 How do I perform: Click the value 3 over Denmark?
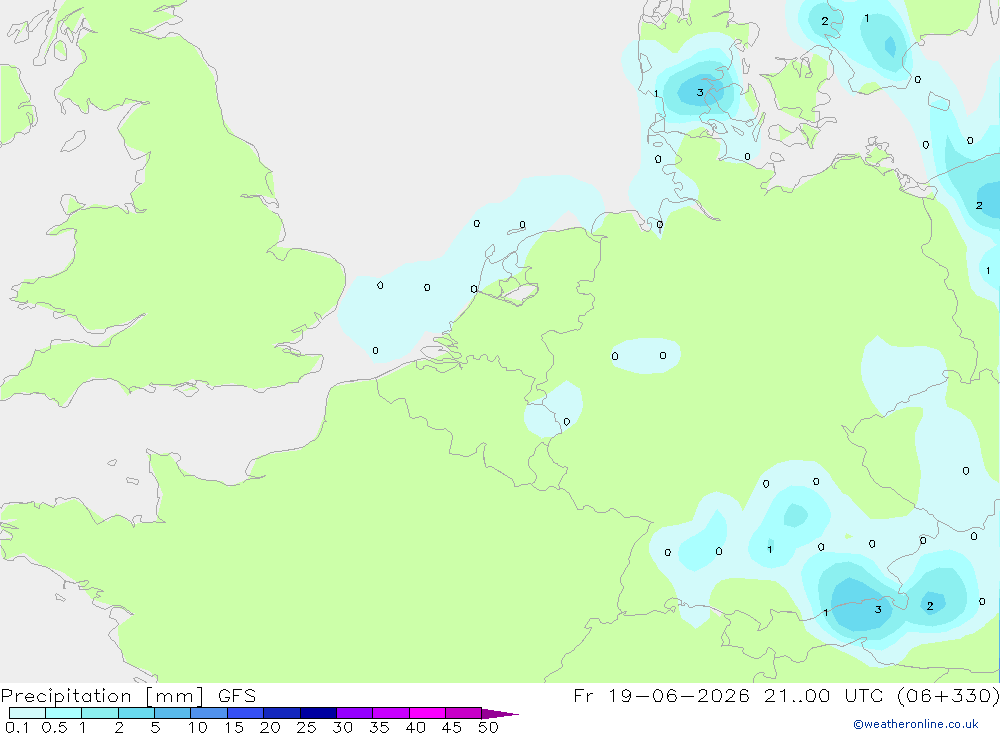pos(700,93)
